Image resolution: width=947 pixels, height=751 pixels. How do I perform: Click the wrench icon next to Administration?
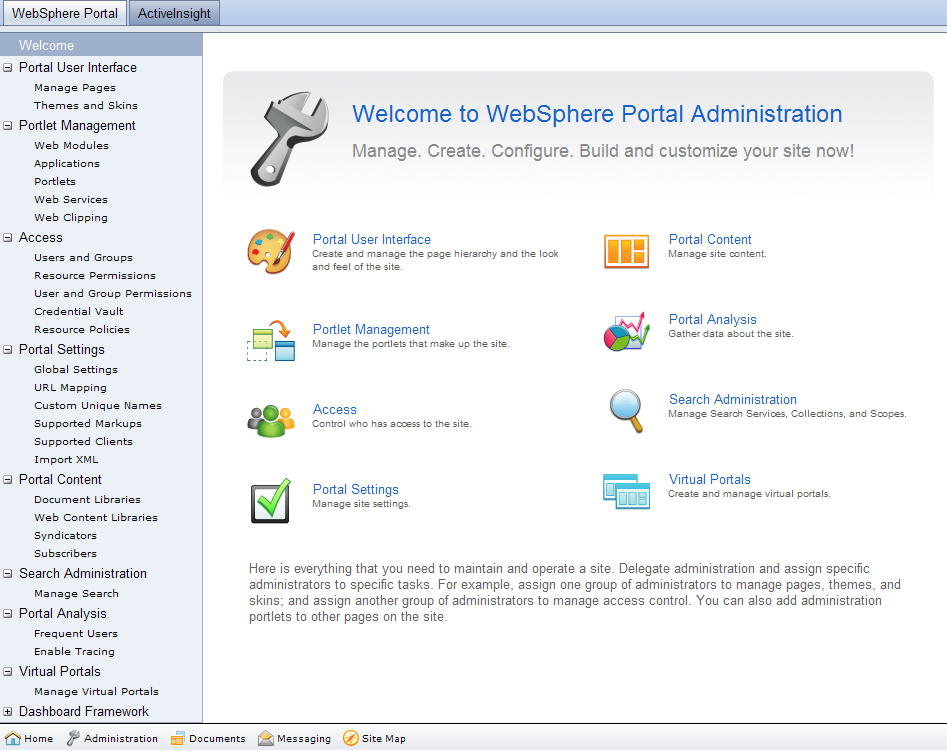pyautogui.click(x=73, y=738)
